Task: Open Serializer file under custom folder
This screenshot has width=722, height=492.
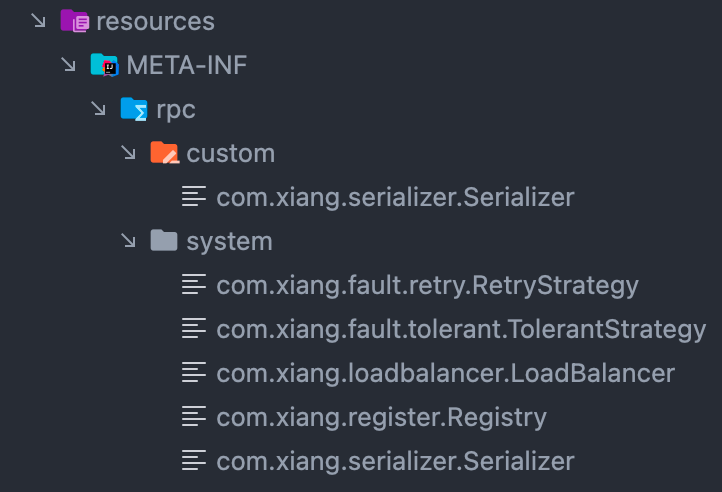Action: tap(395, 197)
